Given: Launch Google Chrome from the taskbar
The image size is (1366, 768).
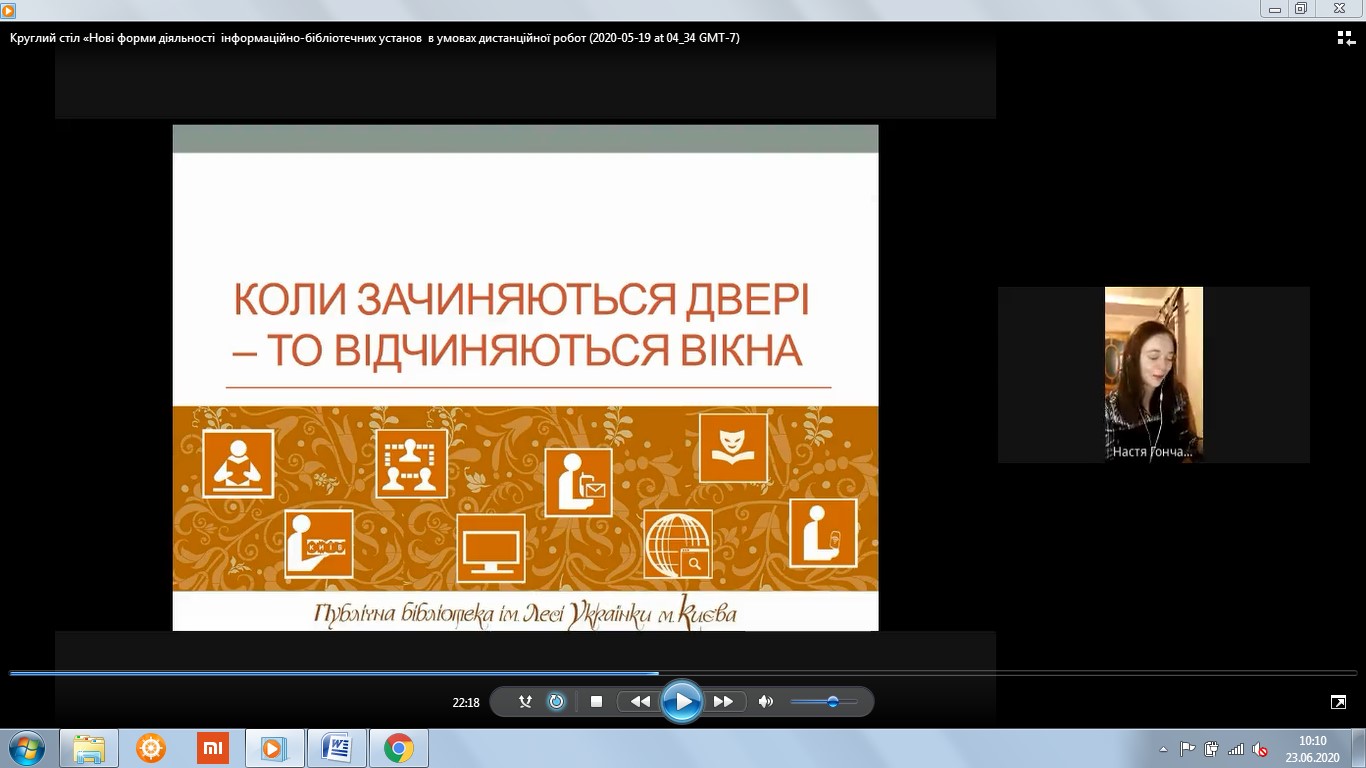Looking at the screenshot, I should point(399,748).
